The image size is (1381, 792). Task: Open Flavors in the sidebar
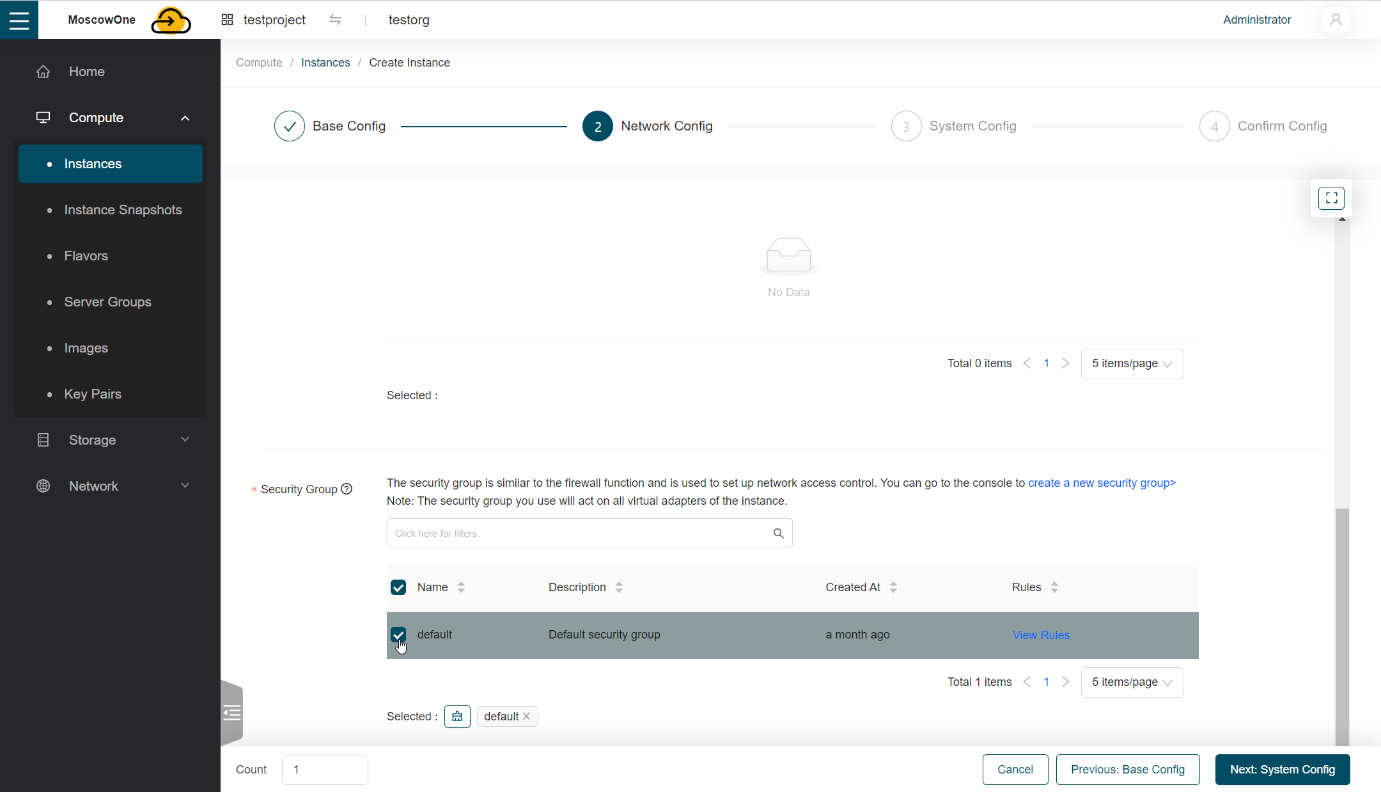pyautogui.click(x=86, y=256)
